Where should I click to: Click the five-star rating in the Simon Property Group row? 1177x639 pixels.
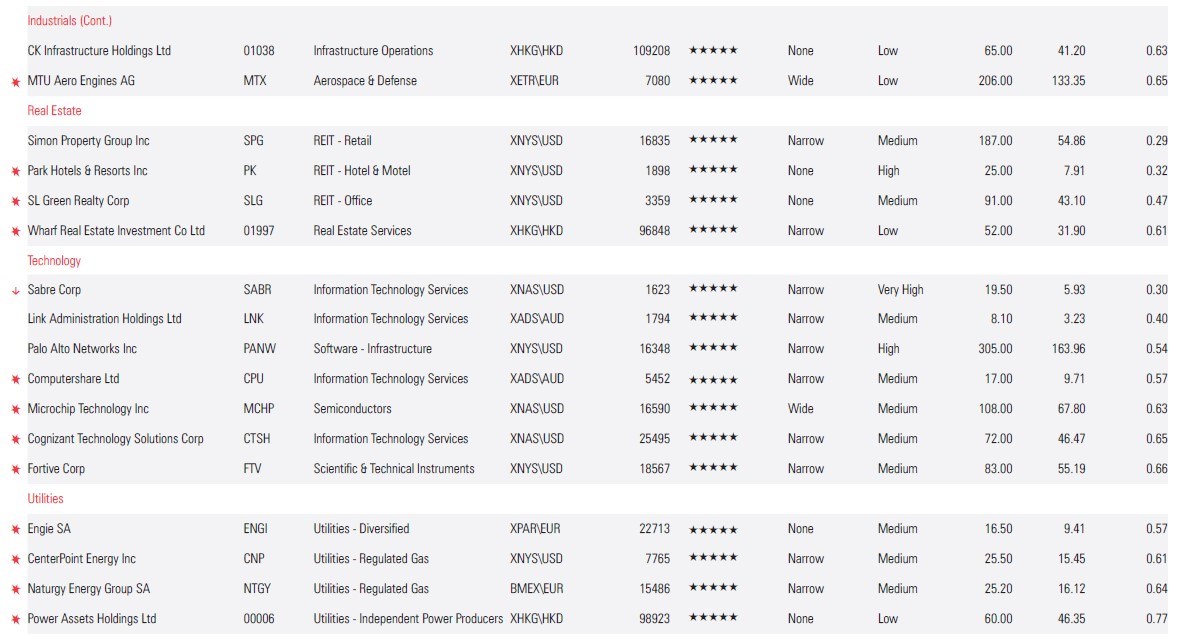713,141
